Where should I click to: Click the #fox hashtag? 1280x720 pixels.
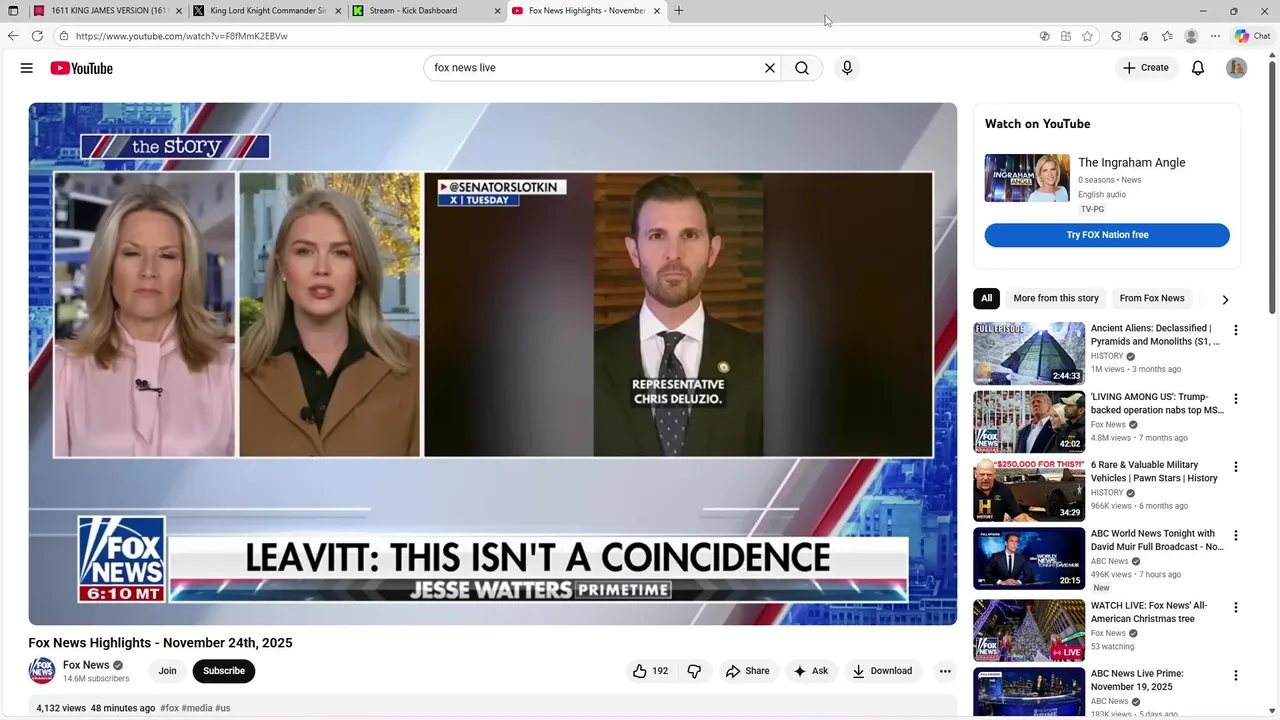click(169, 708)
